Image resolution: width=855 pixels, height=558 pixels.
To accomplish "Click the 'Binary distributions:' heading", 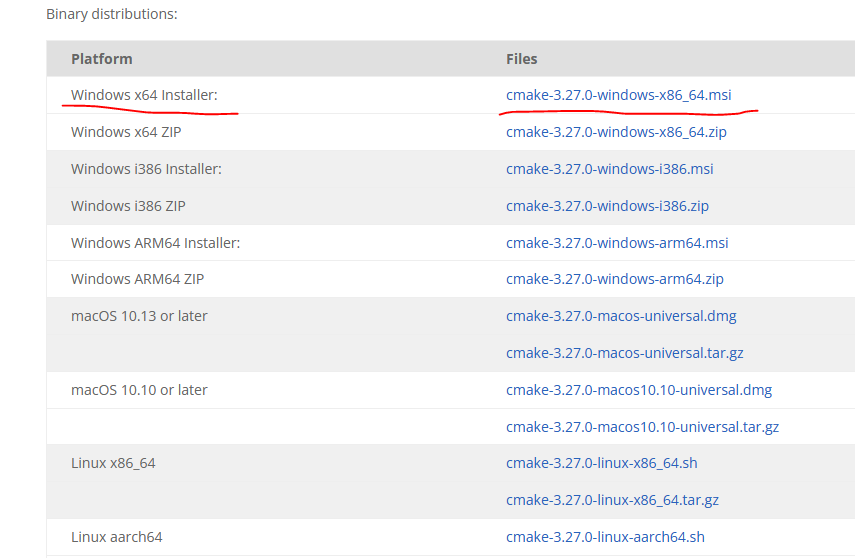I will (x=112, y=14).
